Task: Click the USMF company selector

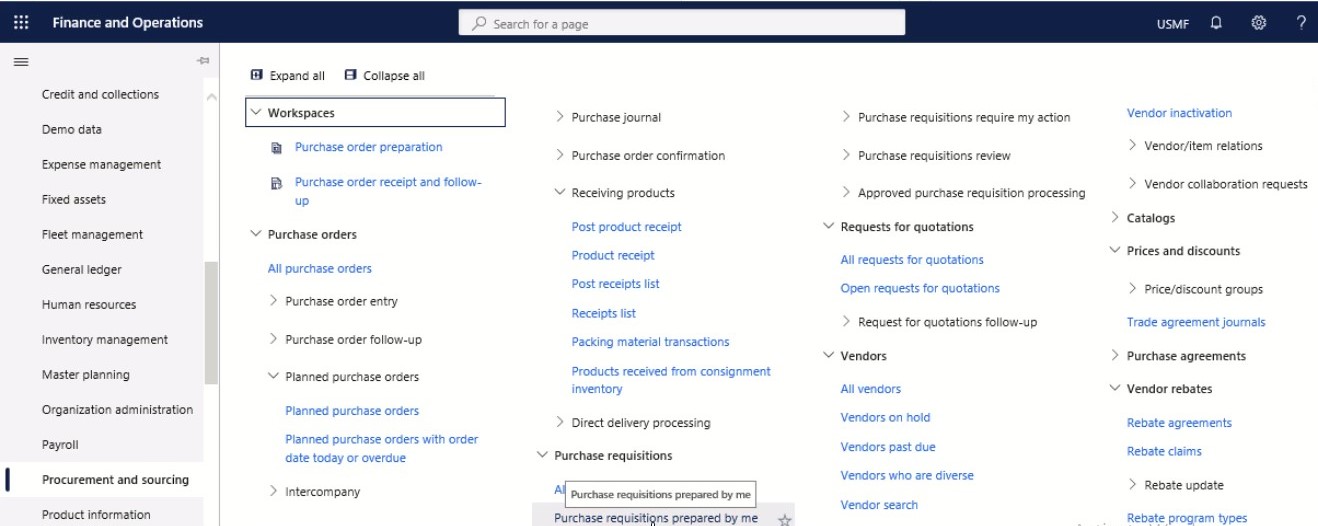Action: 1173,24
